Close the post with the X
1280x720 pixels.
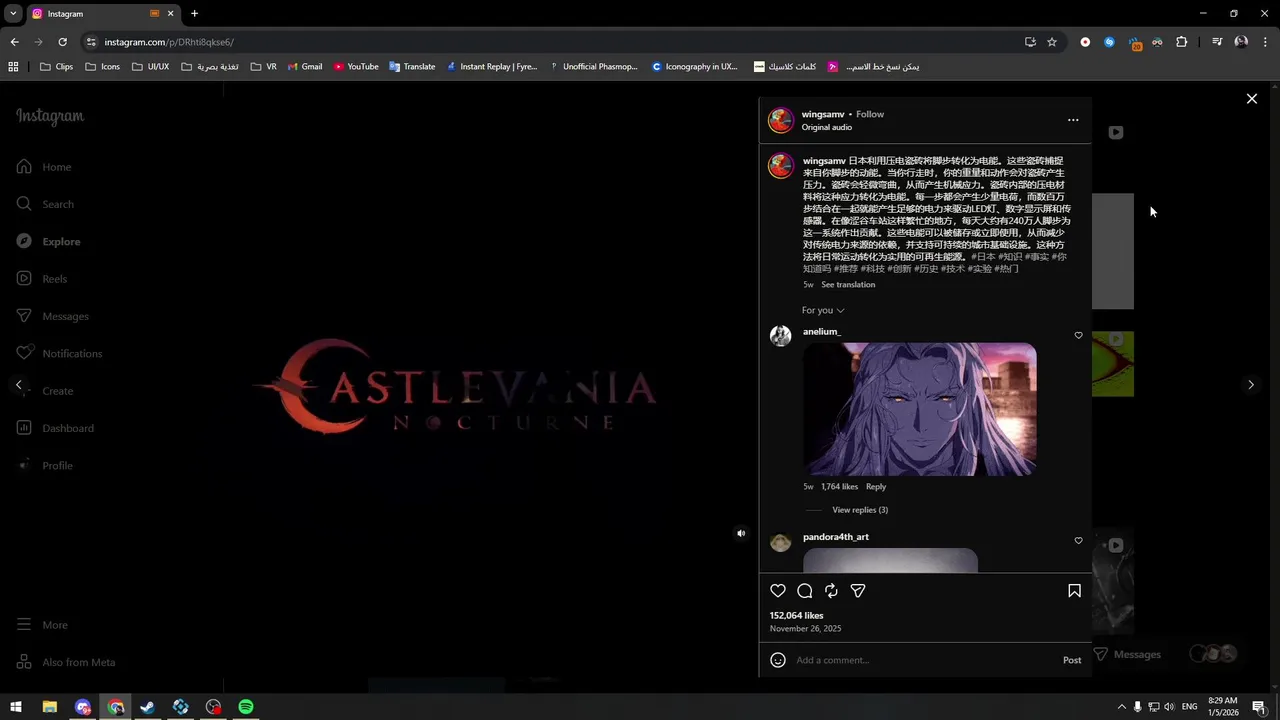pos(1251,99)
